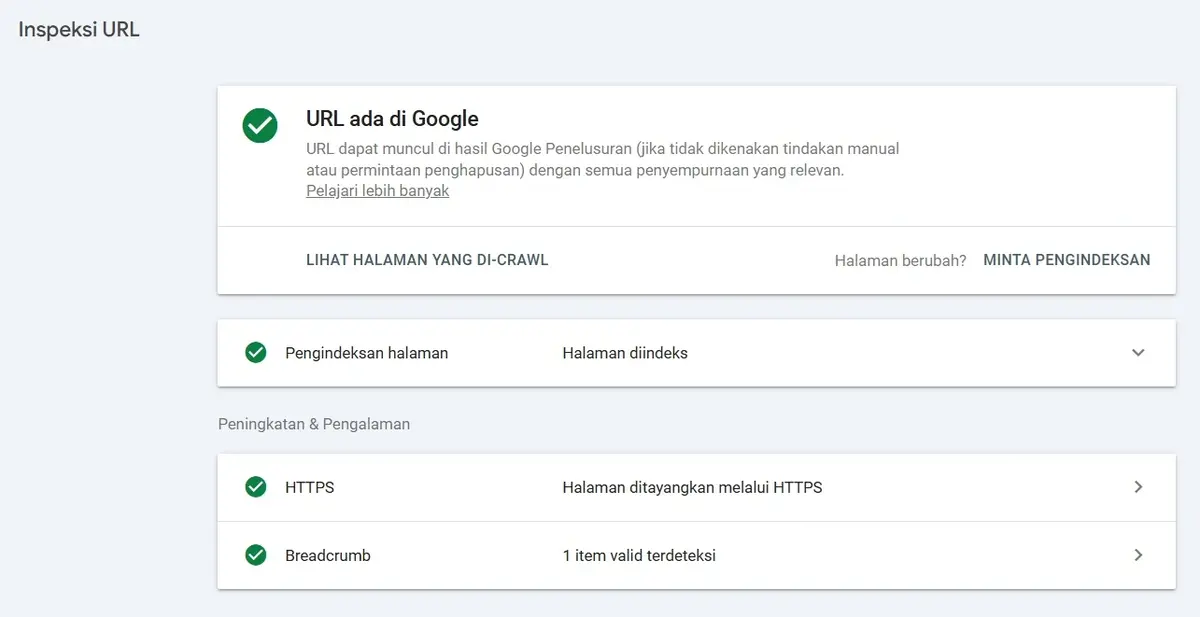The height and width of the screenshot is (617, 1200).
Task: Click the Halaman berubah? text
Action: [x=901, y=260]
